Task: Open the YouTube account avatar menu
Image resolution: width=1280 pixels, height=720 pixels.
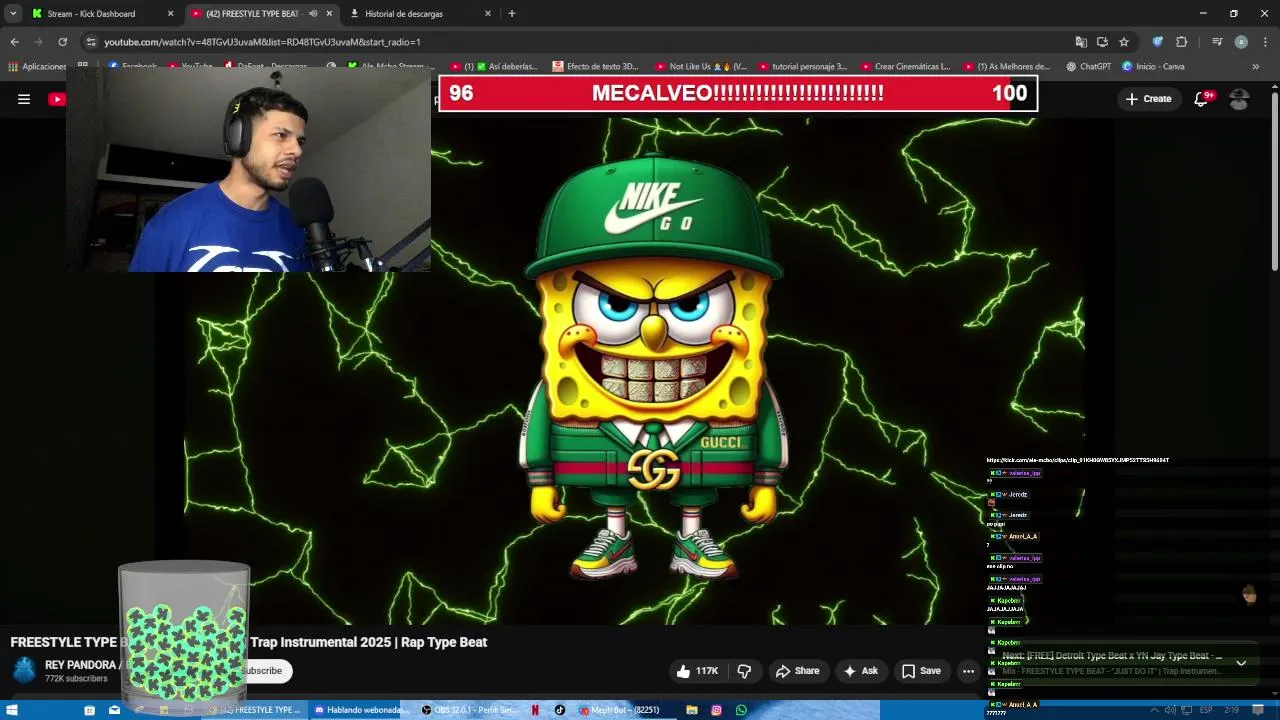Action: [x=1239, y=99]
